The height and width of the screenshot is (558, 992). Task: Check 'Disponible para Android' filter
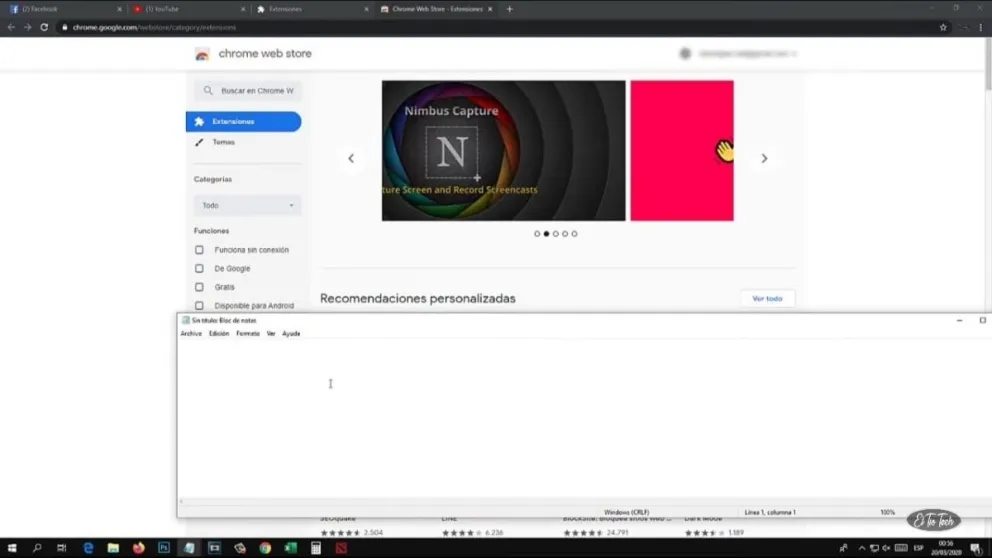[x=199, y=306]
